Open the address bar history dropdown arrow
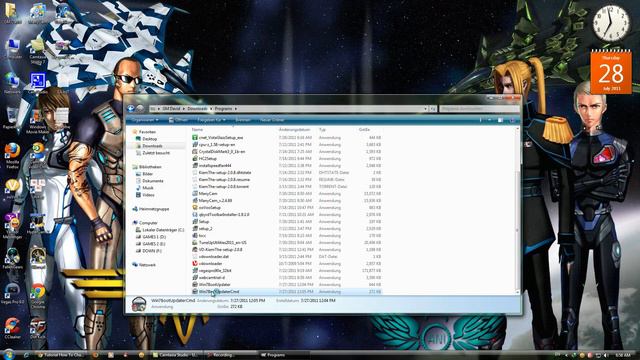Viewport: 640px width, 360px height. (x=425, y=109)
